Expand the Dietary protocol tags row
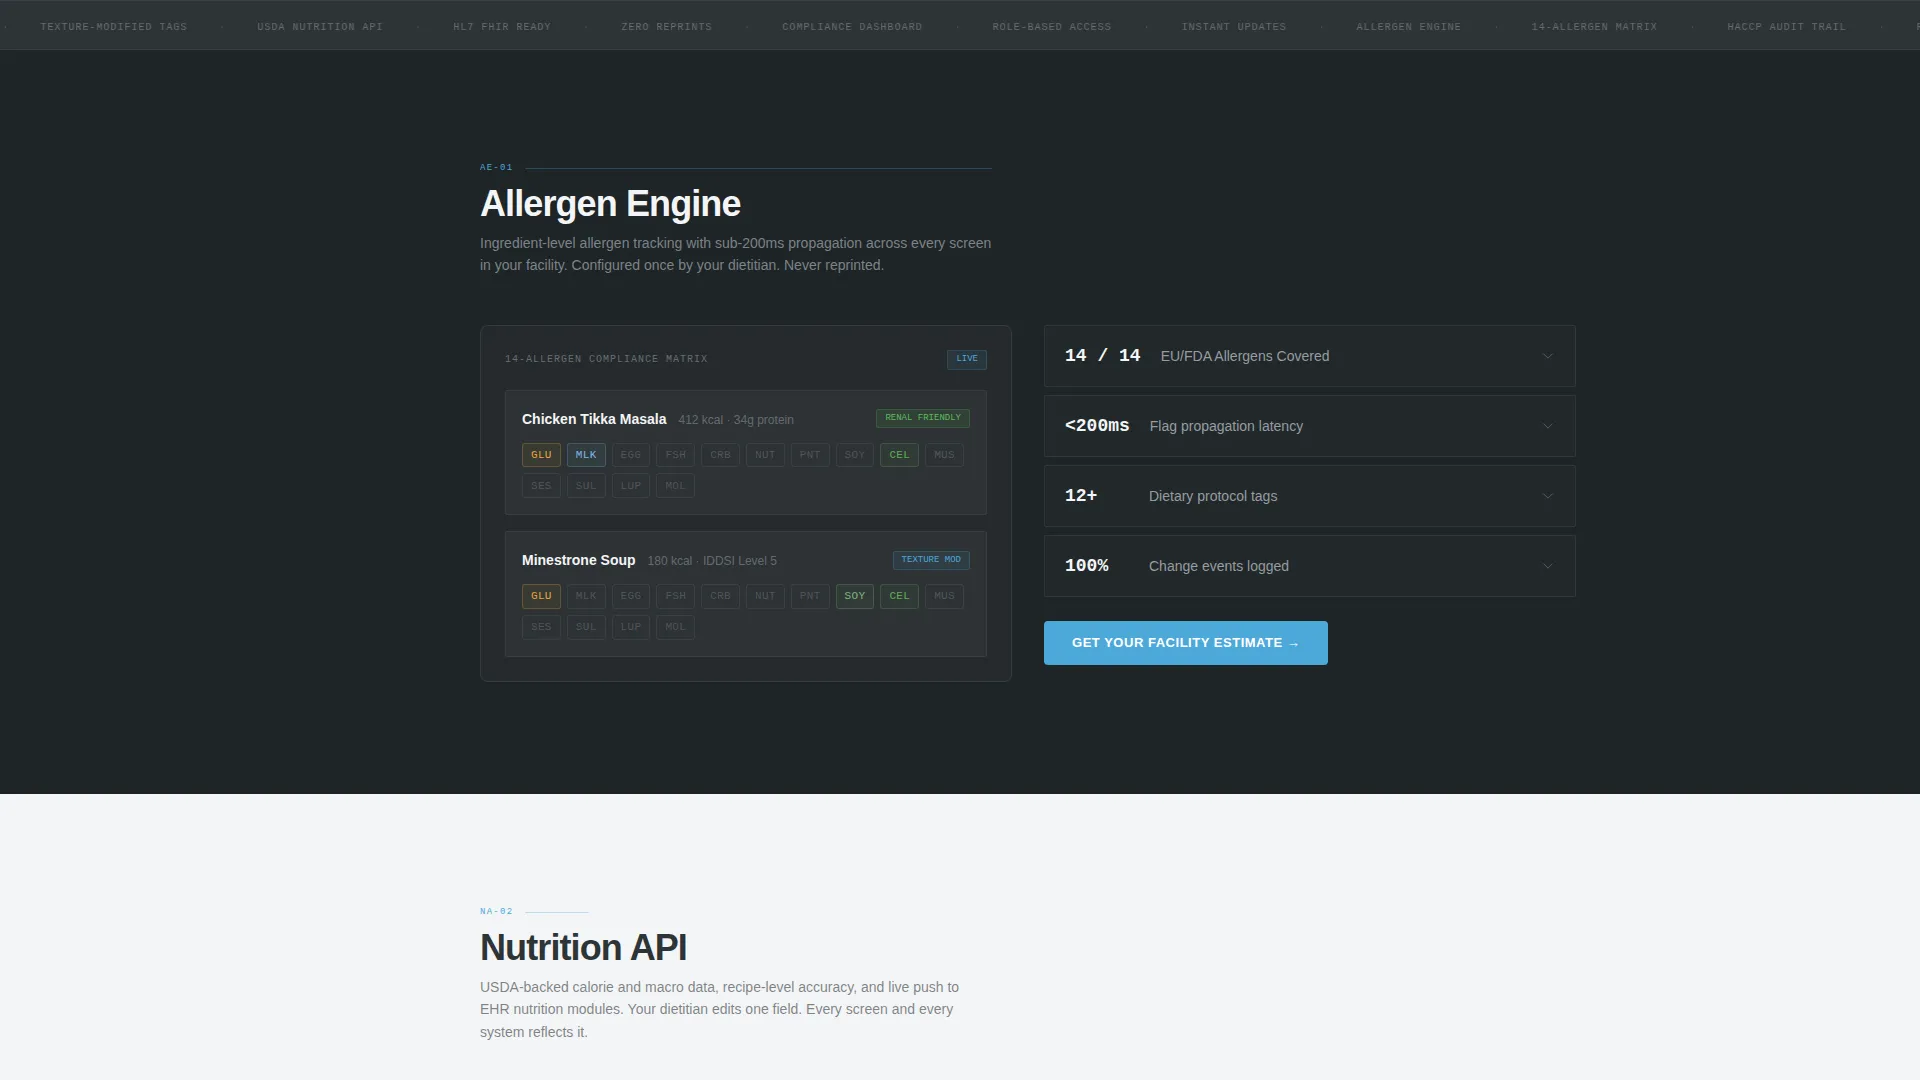Viewport: 1920px width, 1080px height. (x=1309, y=496)
